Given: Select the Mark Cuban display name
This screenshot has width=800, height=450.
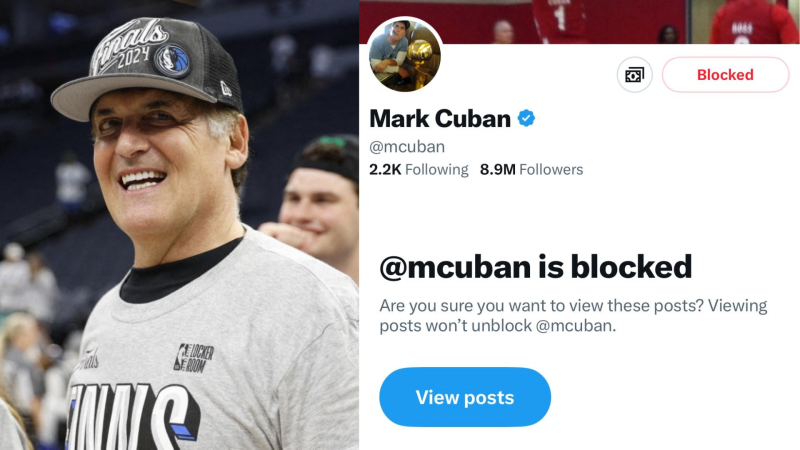Looking at the screenshot, I should click(x=439, y=119).
